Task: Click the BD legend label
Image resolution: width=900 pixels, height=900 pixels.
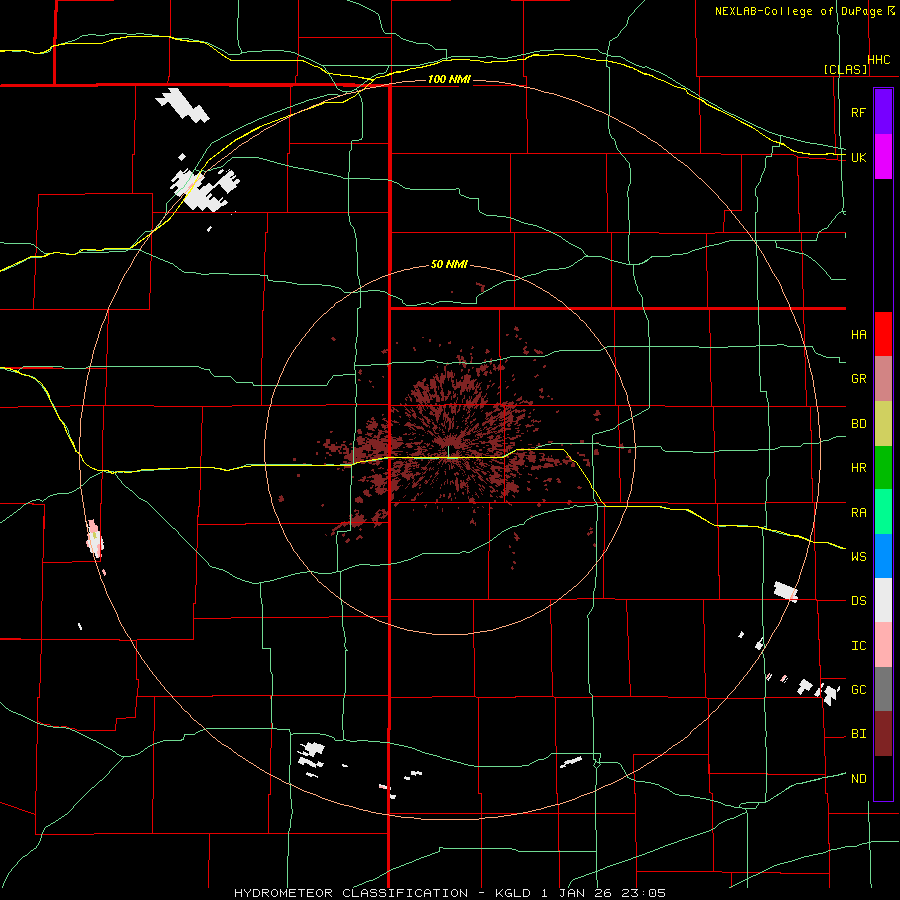Action: point(858,424)
